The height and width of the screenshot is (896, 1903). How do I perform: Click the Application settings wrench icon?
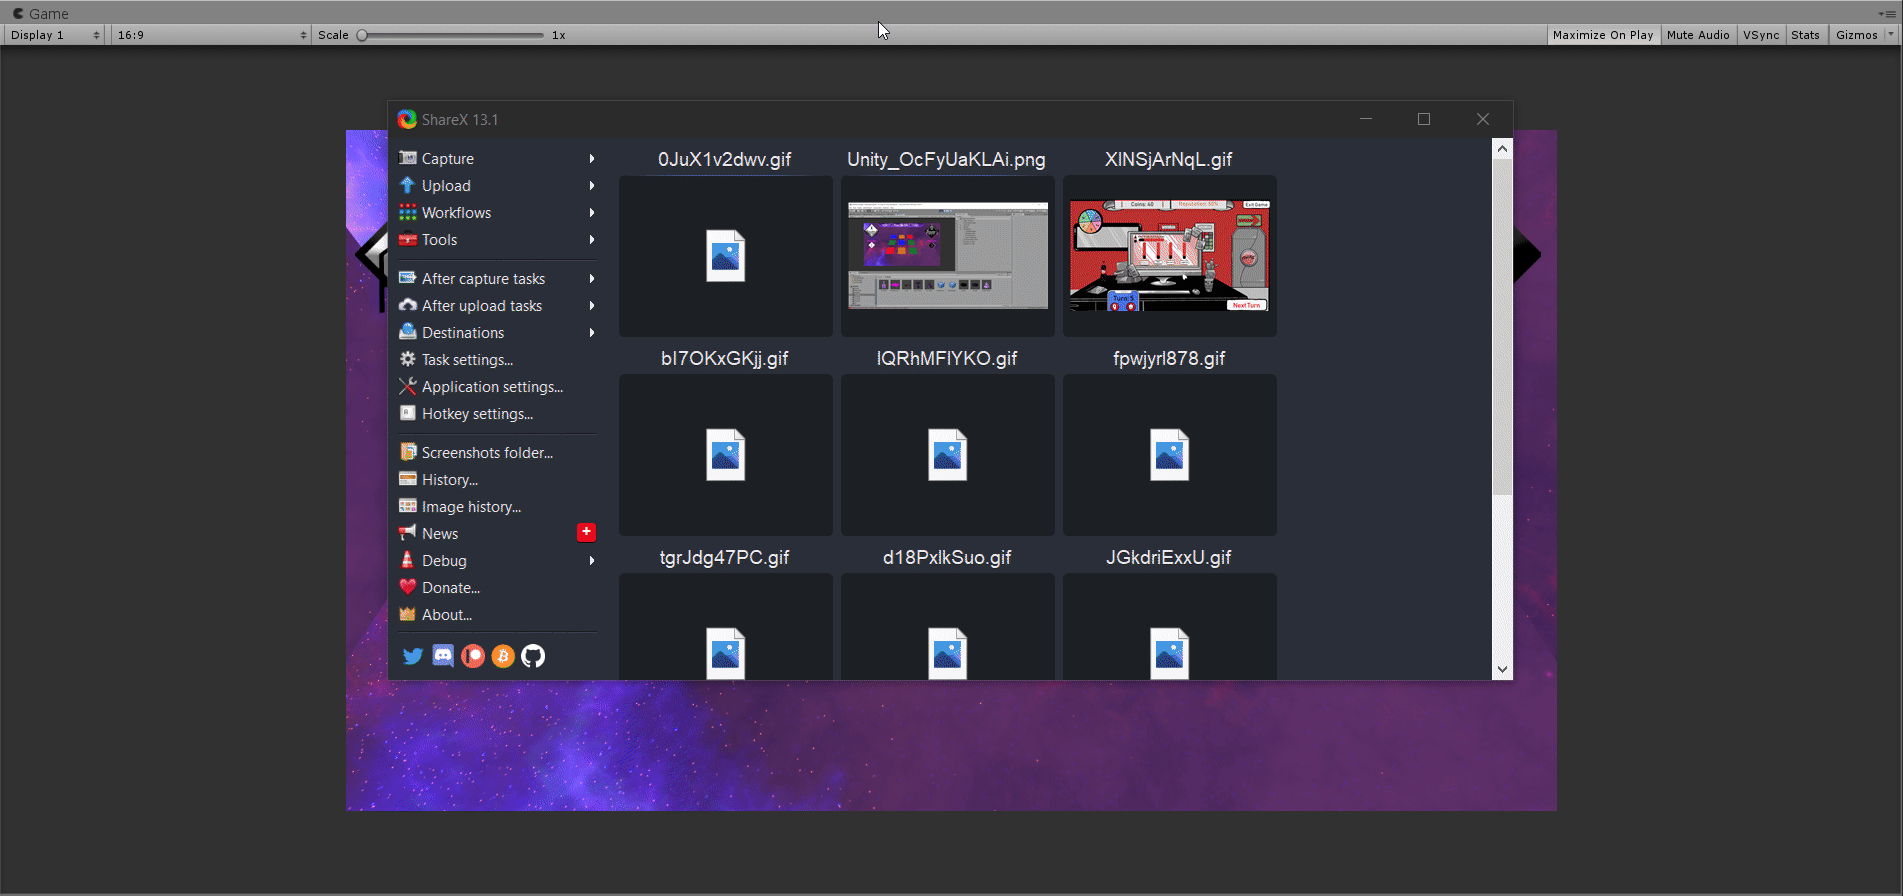point(408,386)
